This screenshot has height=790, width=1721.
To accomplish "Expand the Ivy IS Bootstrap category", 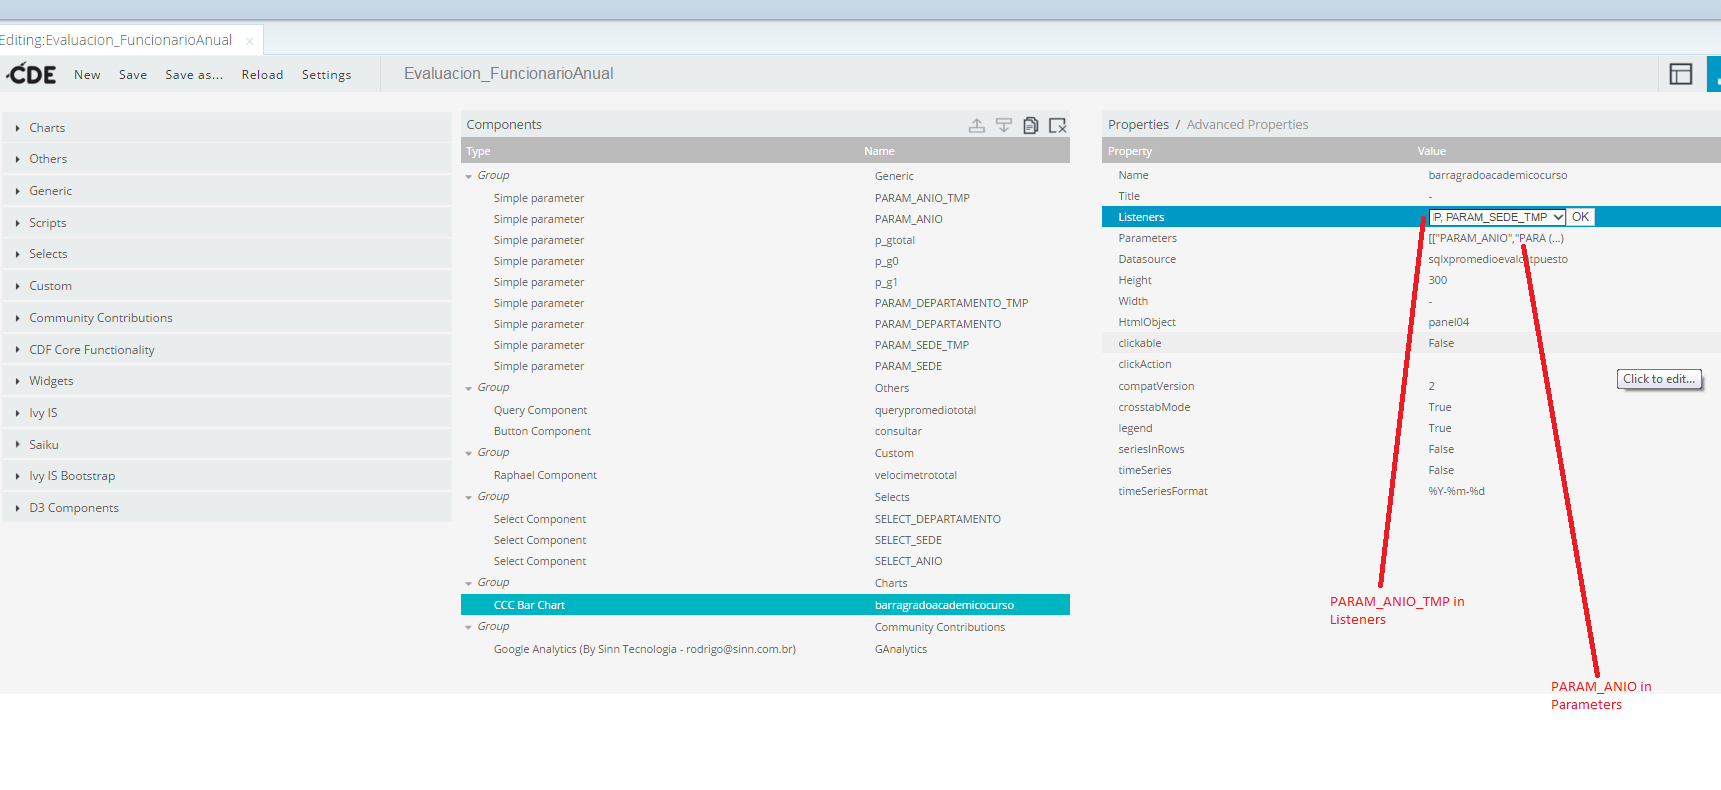I will 226,476.
